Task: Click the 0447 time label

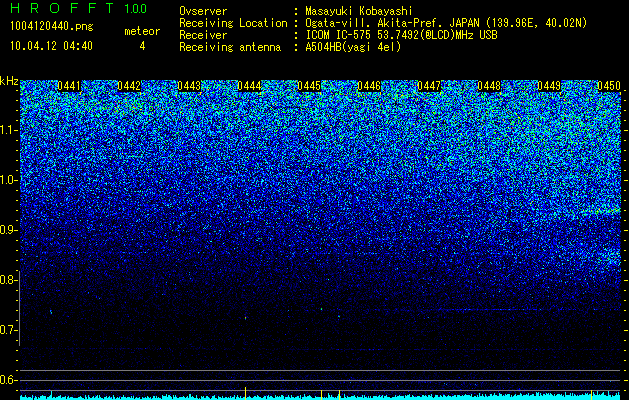Action: click(429, 86)
